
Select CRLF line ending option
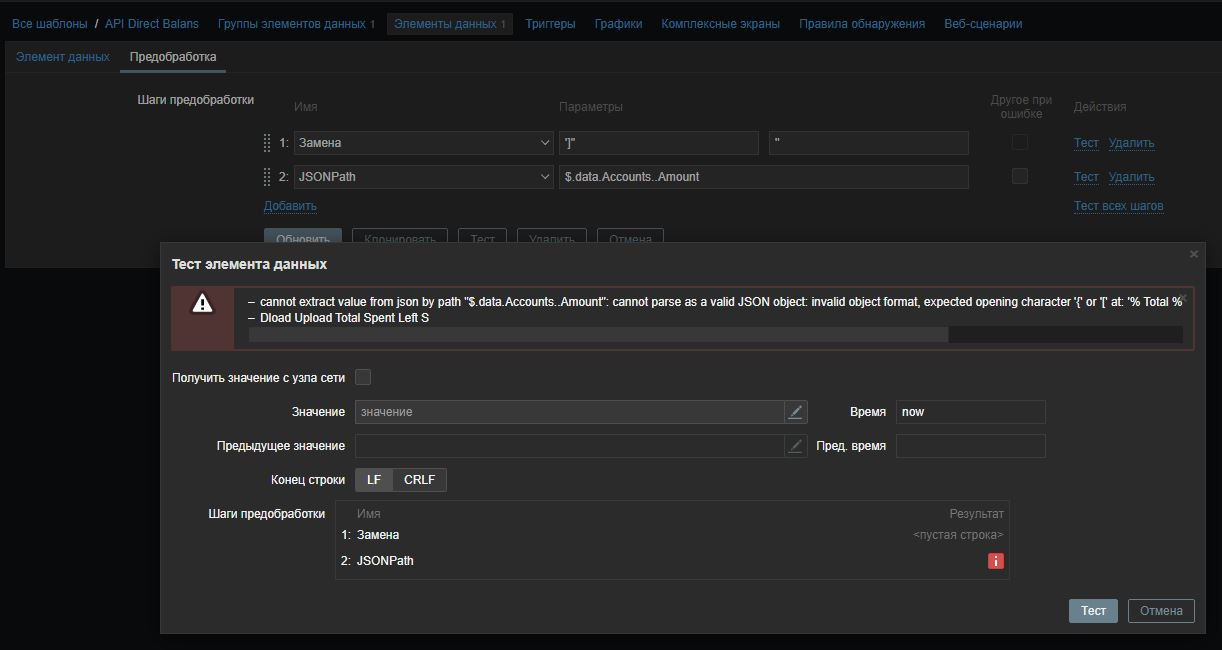click(x=419, y=480)
